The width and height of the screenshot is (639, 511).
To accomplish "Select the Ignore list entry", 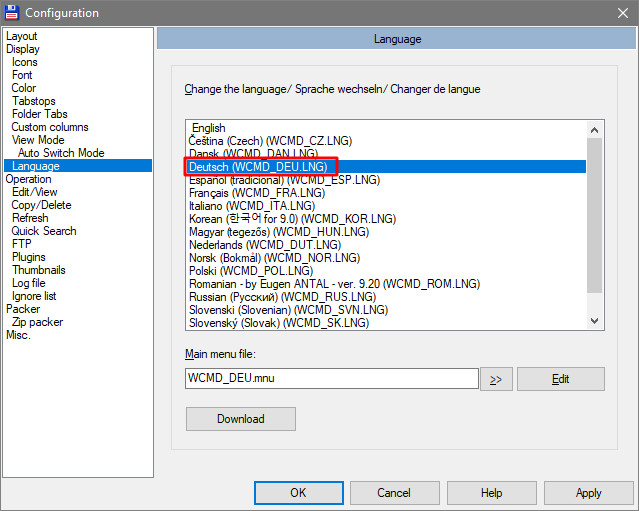I will pos(34,296).
